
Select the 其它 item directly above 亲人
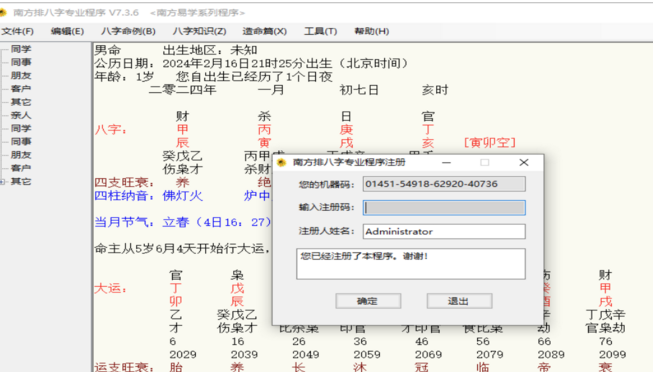point(21,102)
